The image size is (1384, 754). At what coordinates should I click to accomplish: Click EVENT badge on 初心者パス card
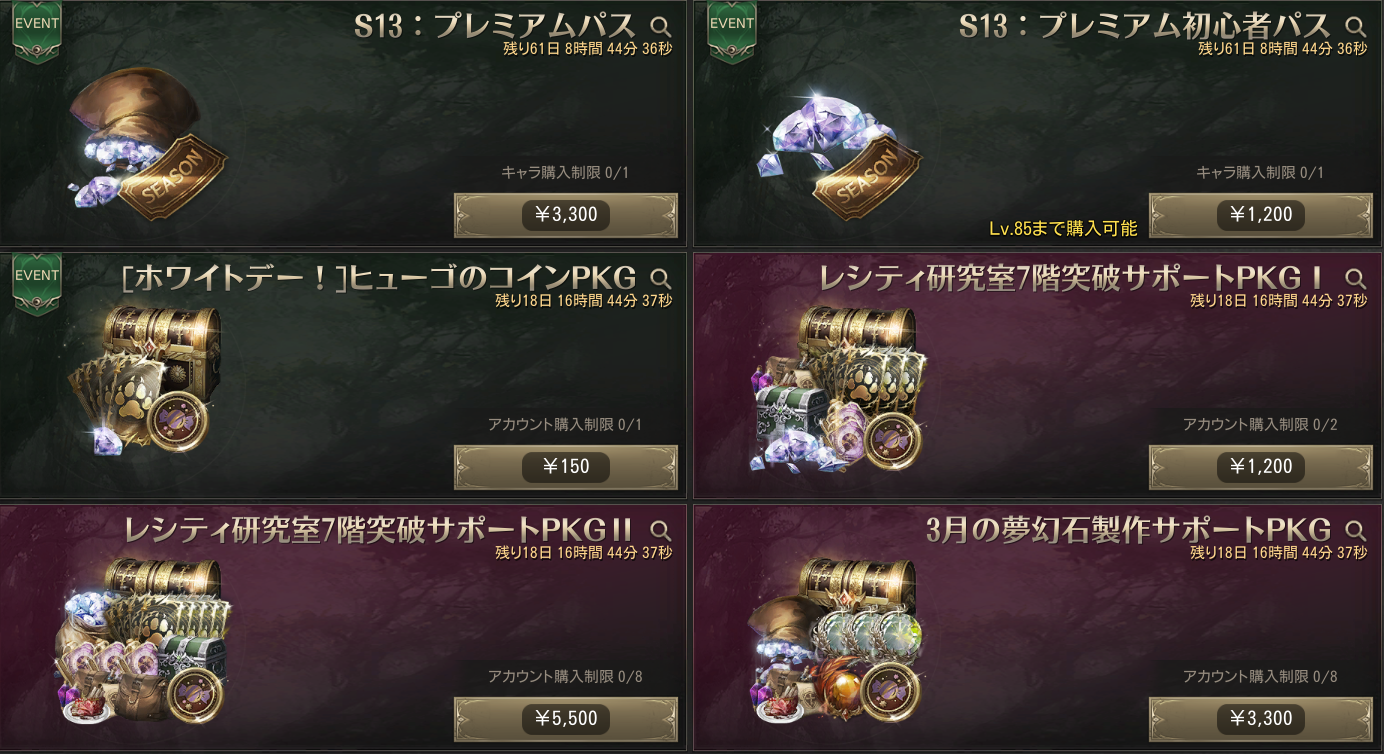[x=732, y=32]
